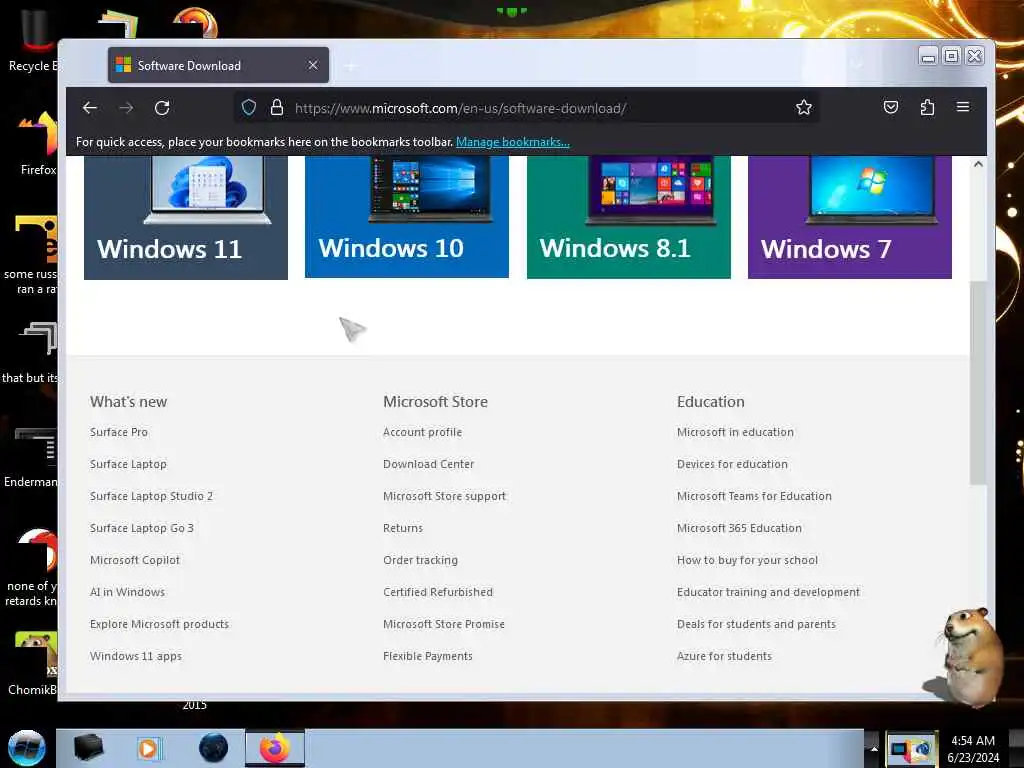Image resolution: width=1024 pixels, height=768 pixels.
Task: Open Microsoft Store Promise link
Action: coord(444,624)
